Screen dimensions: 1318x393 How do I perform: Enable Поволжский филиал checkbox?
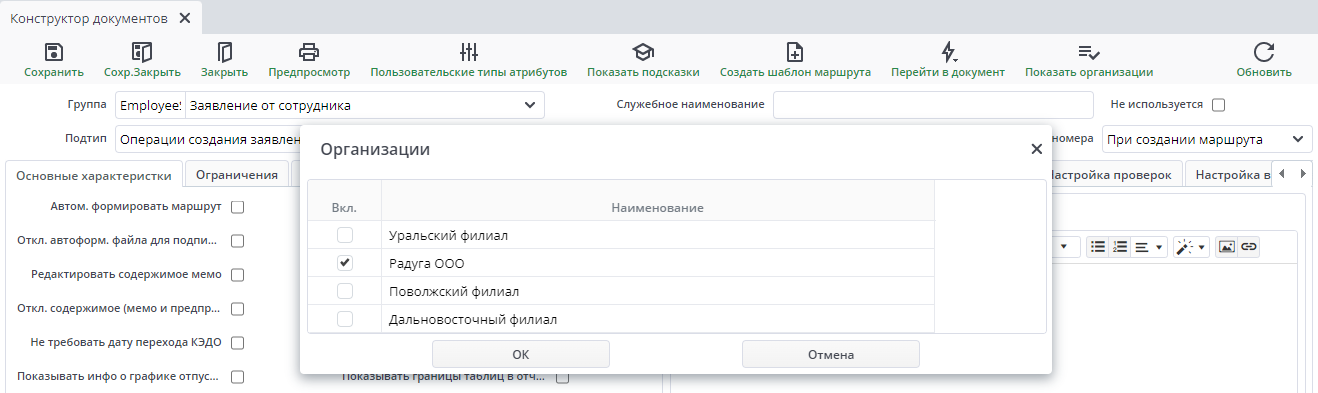tap(345, 291)
